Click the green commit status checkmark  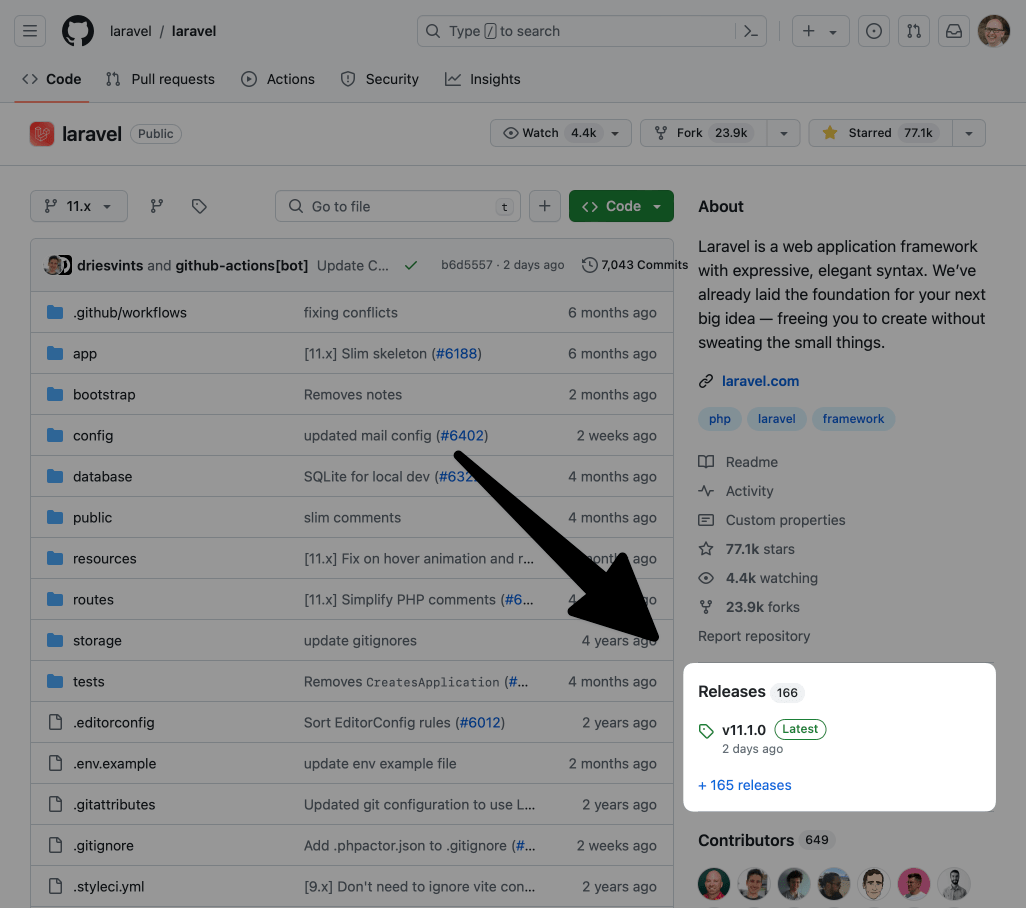411,265
